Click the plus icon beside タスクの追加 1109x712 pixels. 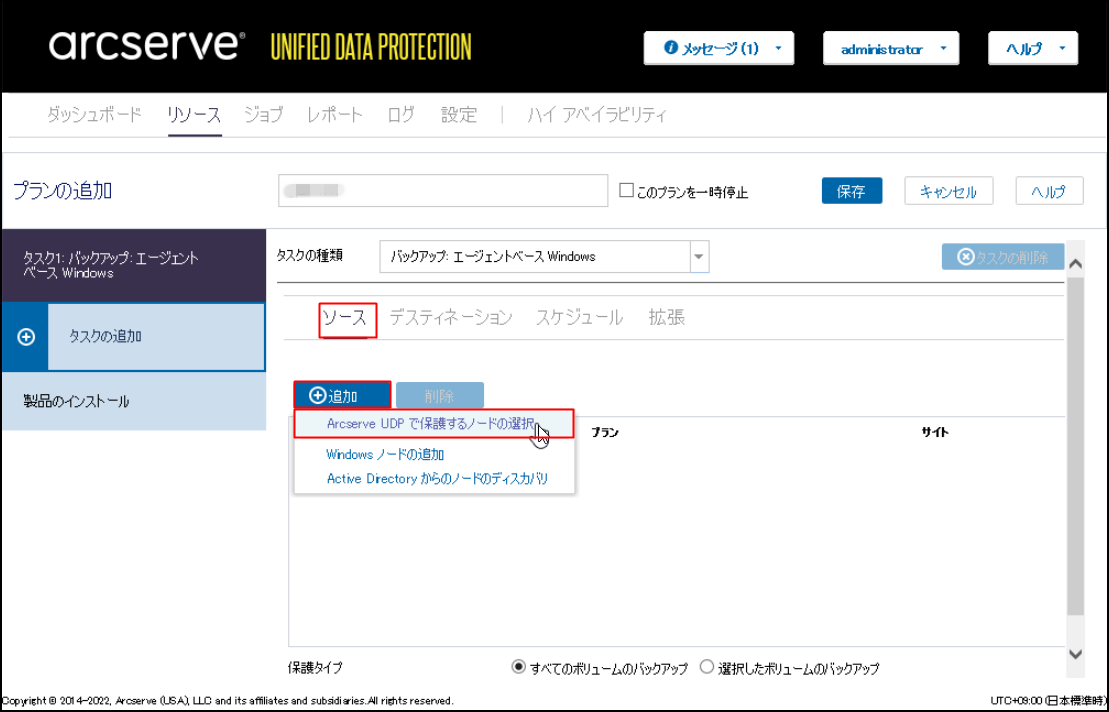click(26, 337)
